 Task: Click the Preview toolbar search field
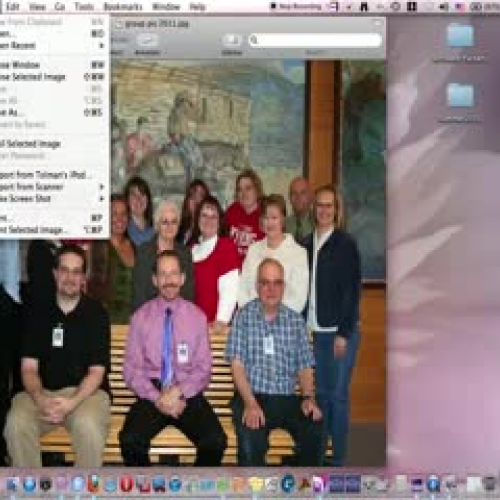pyautogui.click(x=315, y=40)
